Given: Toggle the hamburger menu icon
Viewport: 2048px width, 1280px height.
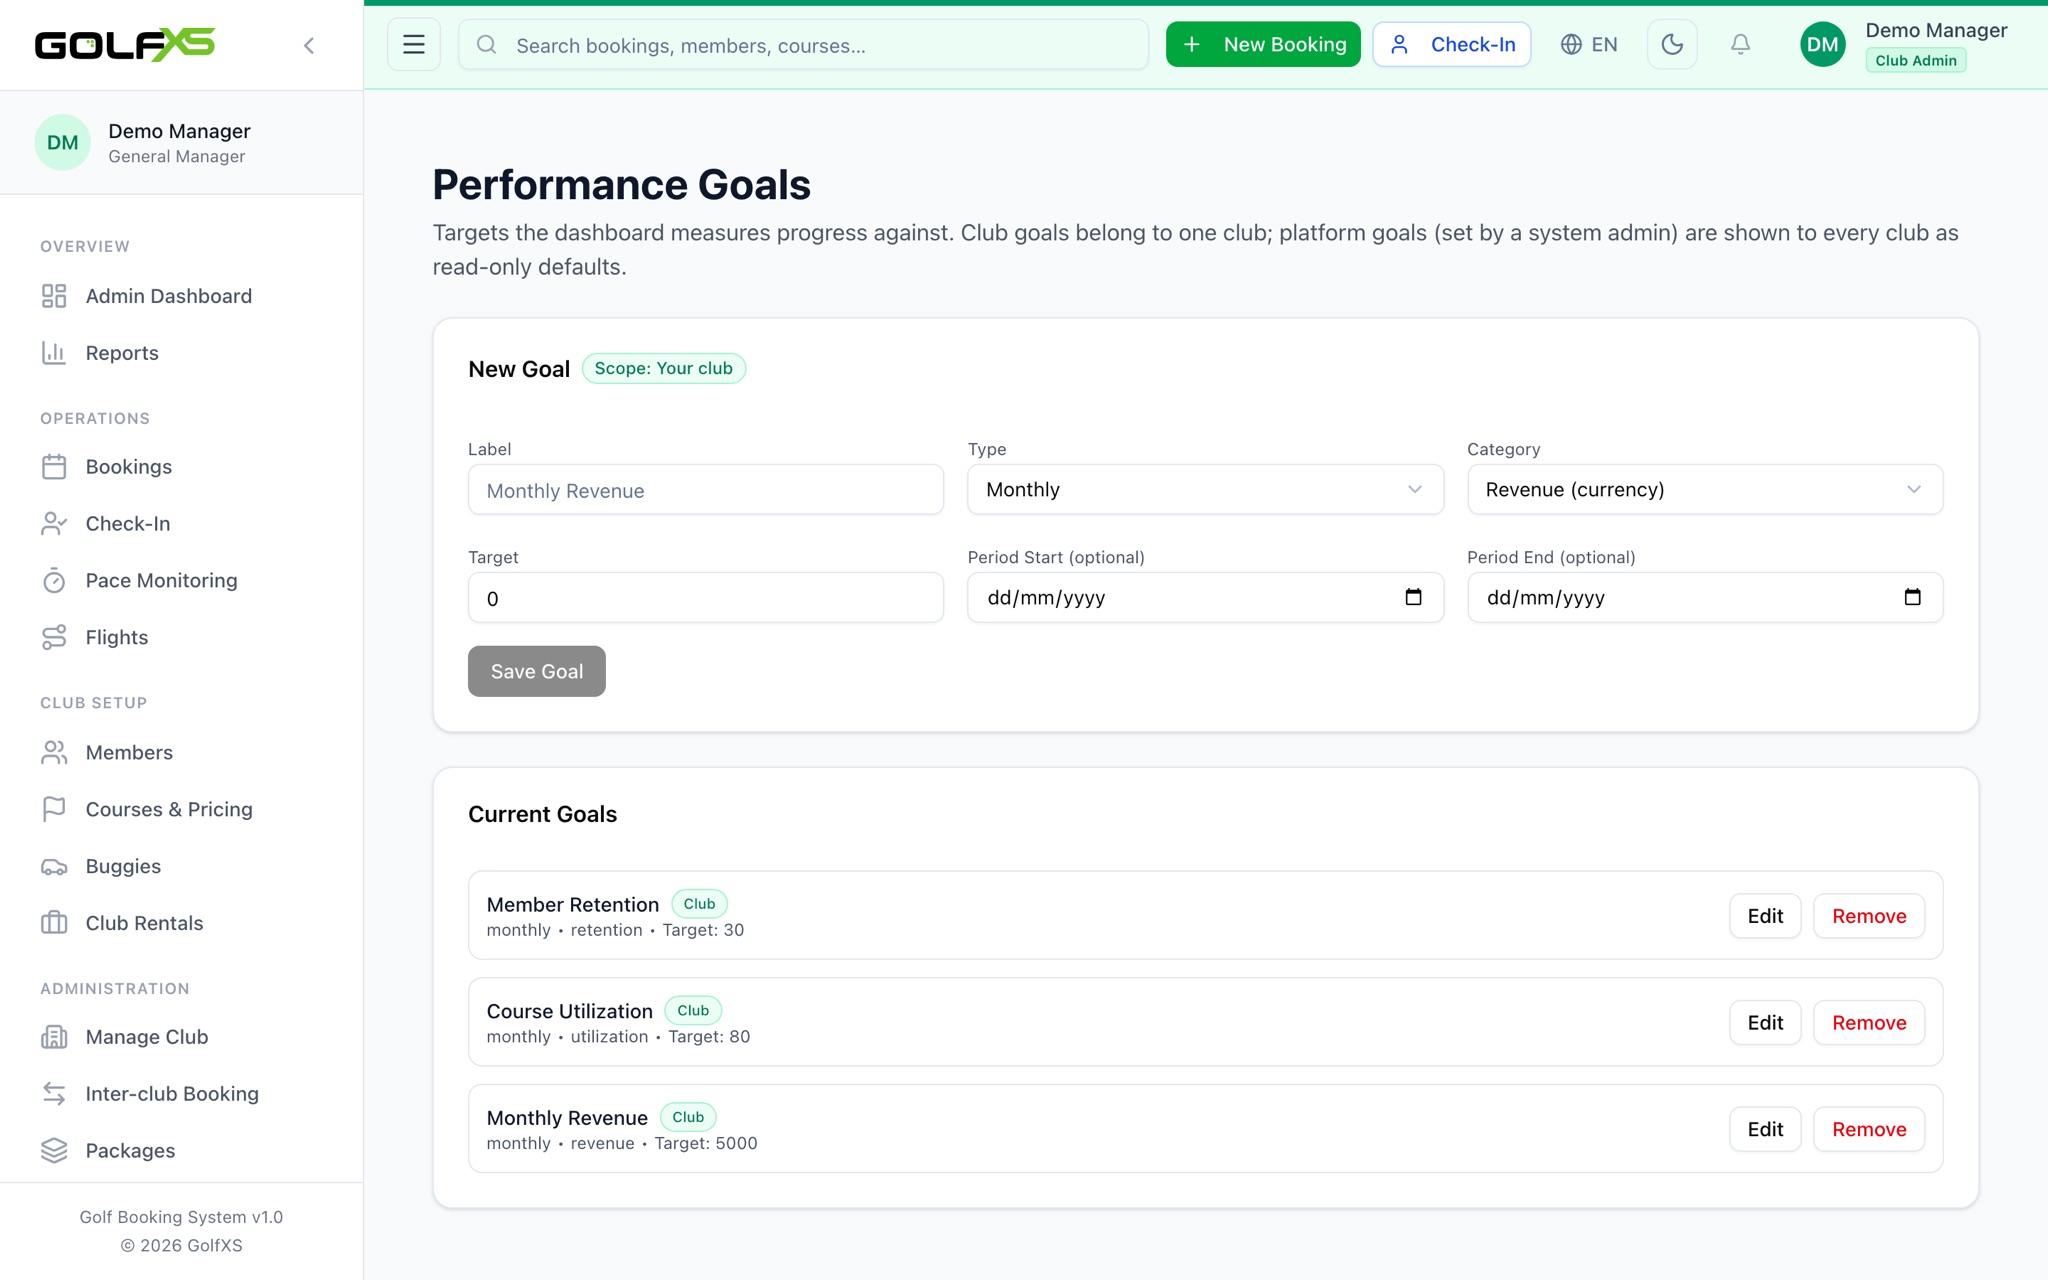Looking at the screenshot, I should 414,45.
